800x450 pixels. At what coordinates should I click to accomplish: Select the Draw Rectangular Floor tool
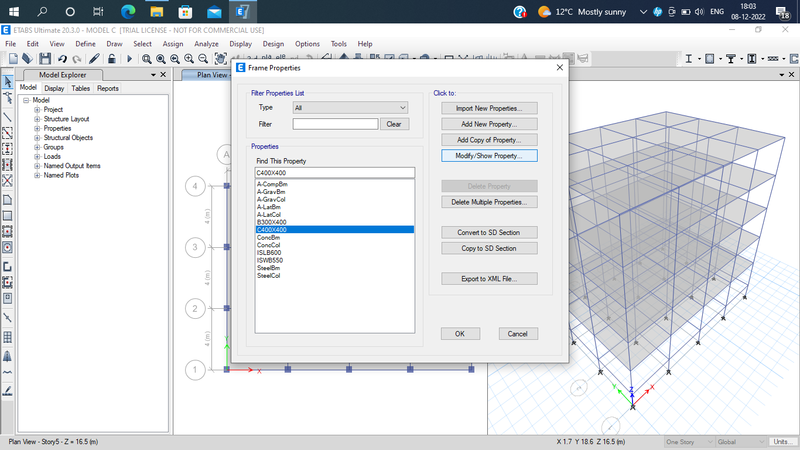(x=8, y=216)
